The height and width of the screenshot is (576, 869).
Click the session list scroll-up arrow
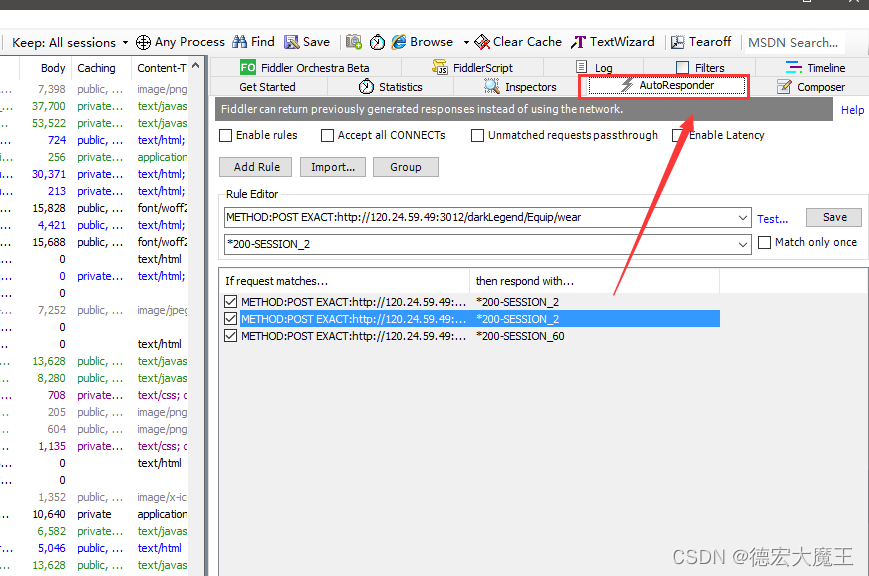[195, 65]
